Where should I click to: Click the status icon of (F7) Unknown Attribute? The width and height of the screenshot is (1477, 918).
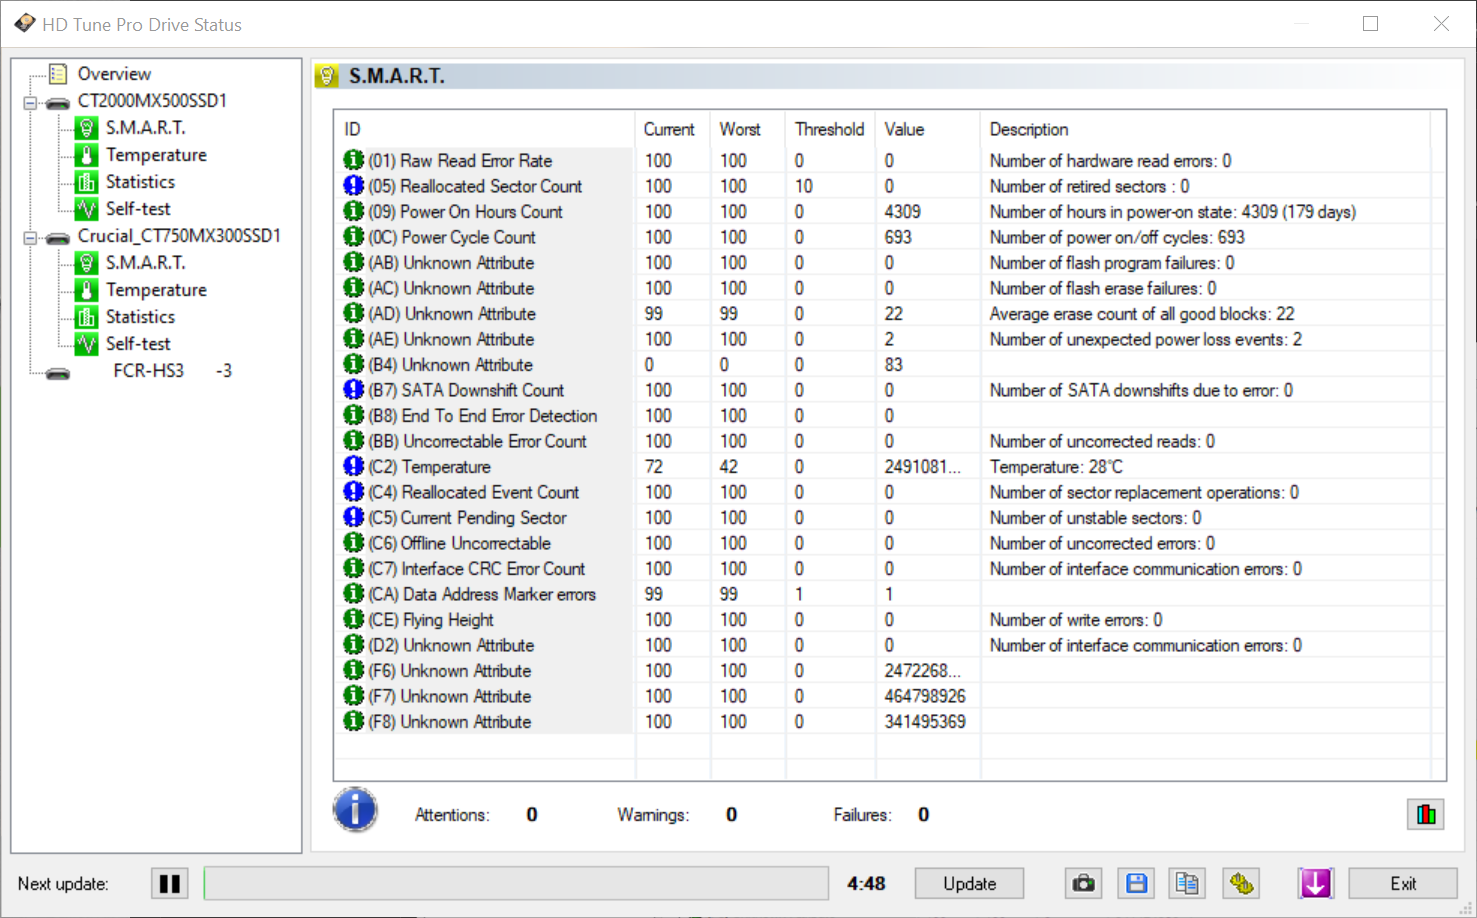click(353, 695)
